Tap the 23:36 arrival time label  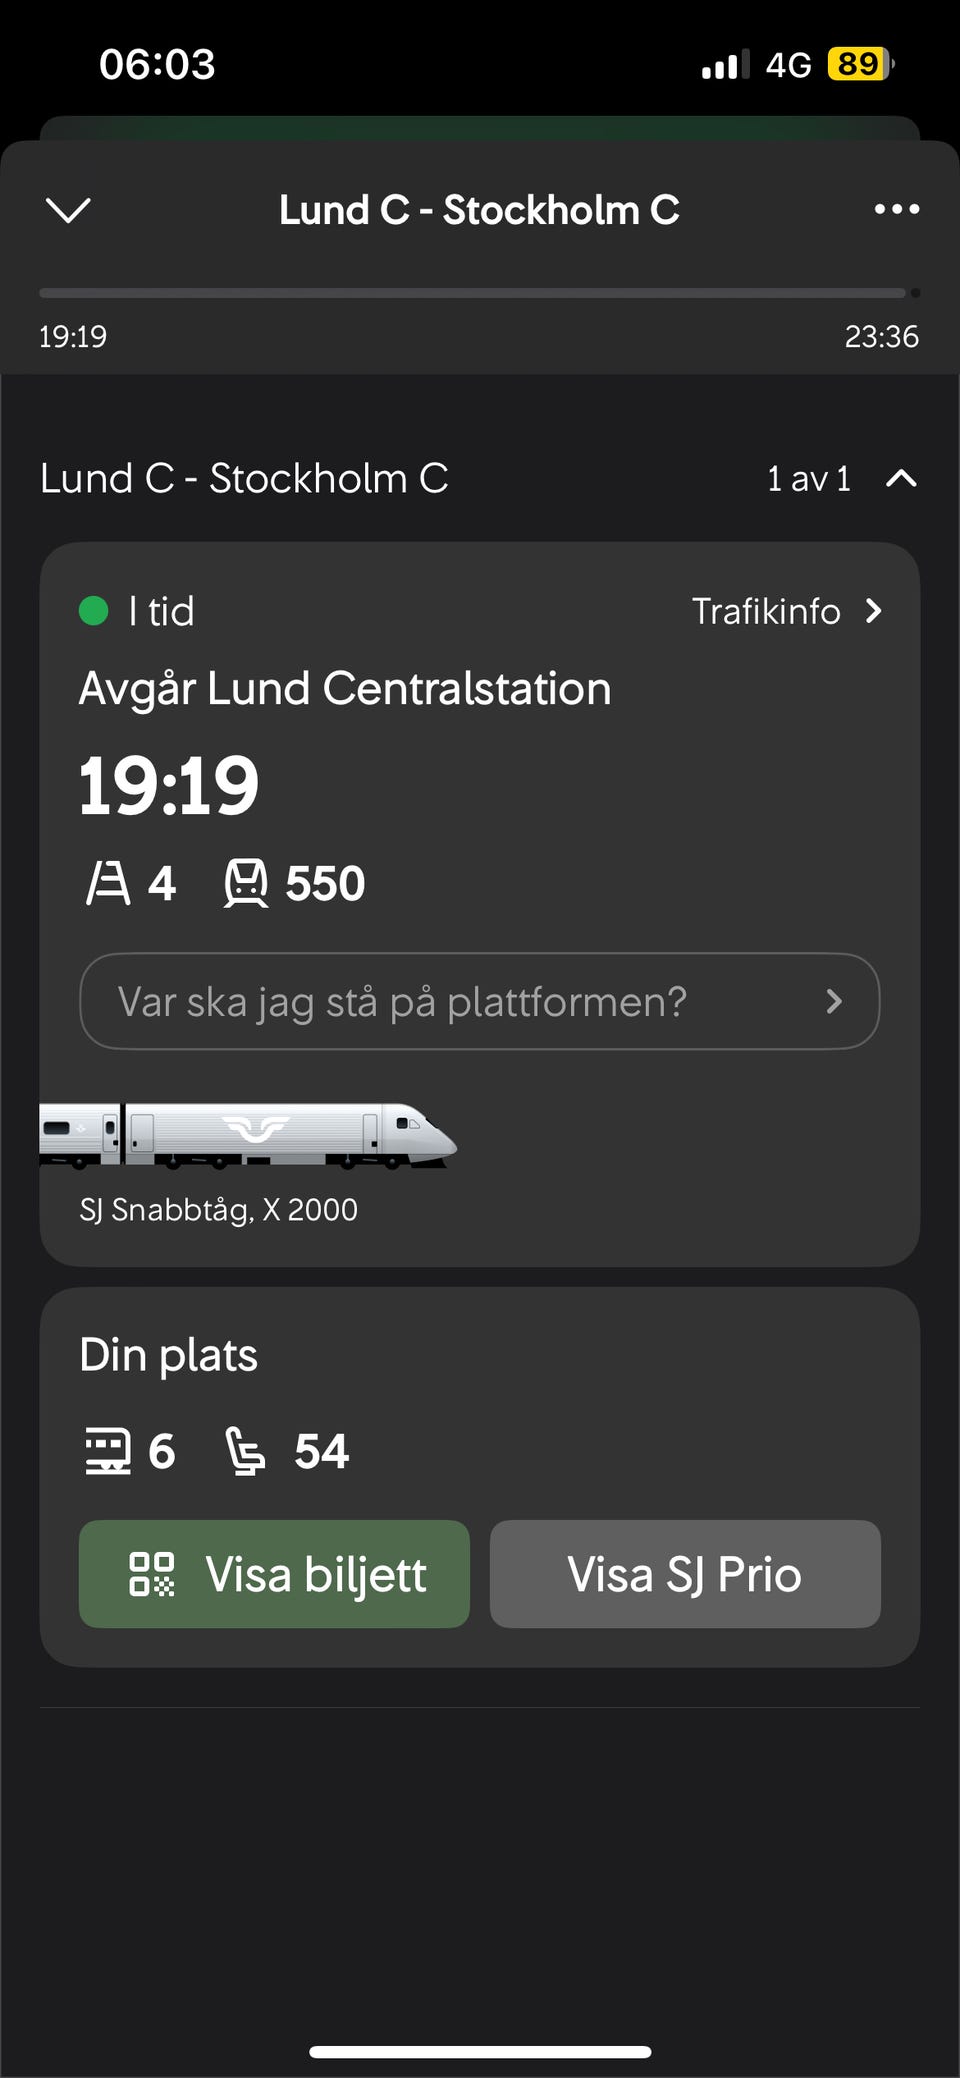(x=881, y=337)
